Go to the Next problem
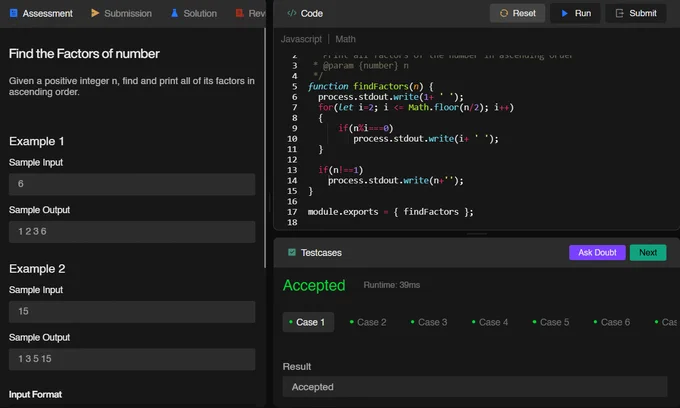The height and width of the screenshot is (408, 680). (x=648, y=252)
